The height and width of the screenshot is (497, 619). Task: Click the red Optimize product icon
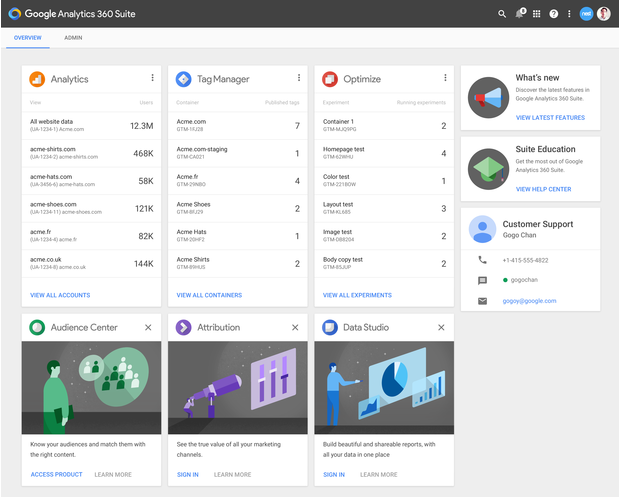(330, 79)
